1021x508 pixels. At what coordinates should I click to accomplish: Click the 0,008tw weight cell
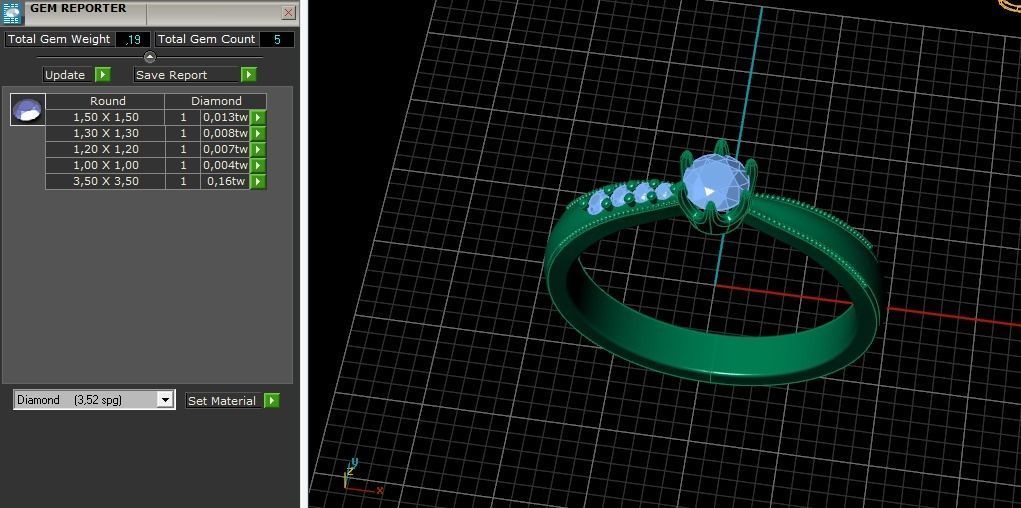(225, 134)
